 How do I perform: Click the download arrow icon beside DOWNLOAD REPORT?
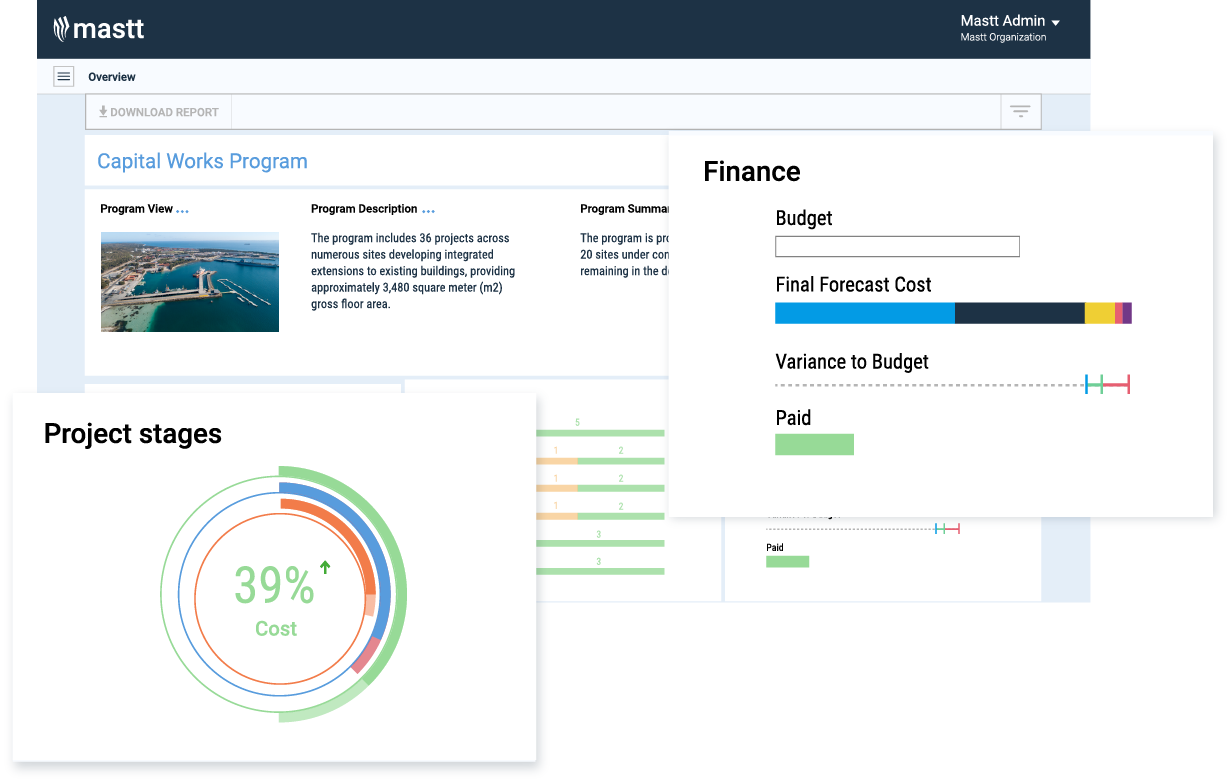102,112
